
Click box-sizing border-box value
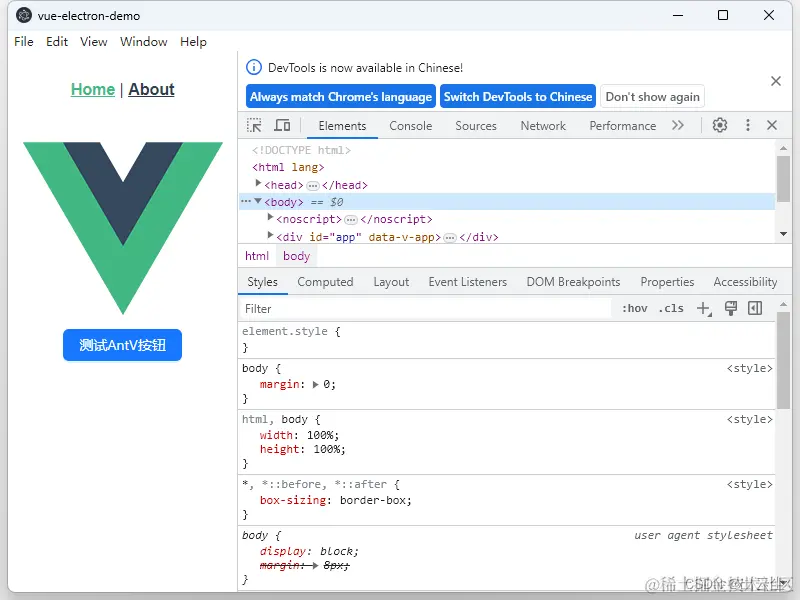pos(373,501)
